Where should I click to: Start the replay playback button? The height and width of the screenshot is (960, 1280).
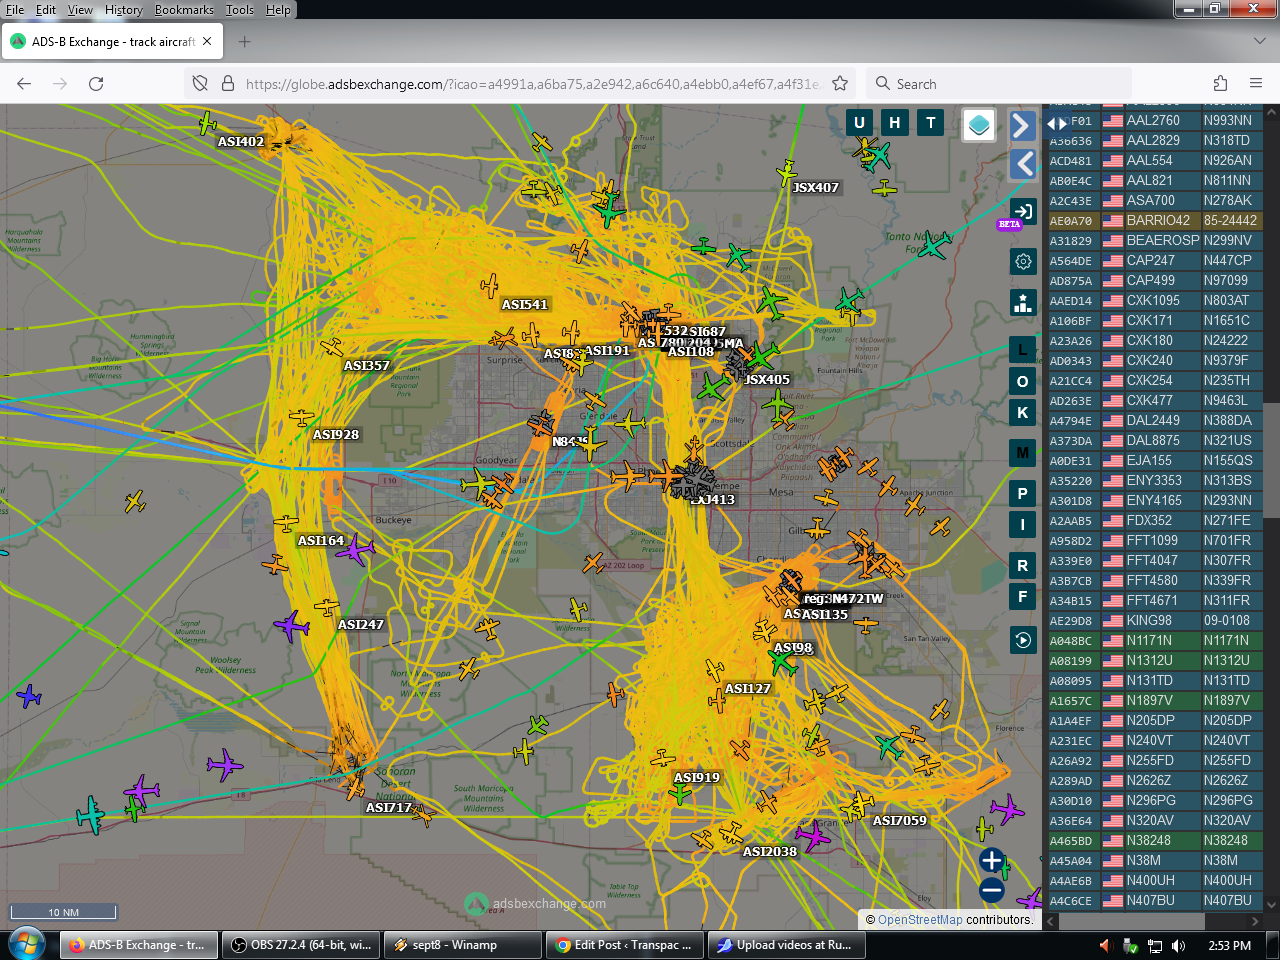1022,640
